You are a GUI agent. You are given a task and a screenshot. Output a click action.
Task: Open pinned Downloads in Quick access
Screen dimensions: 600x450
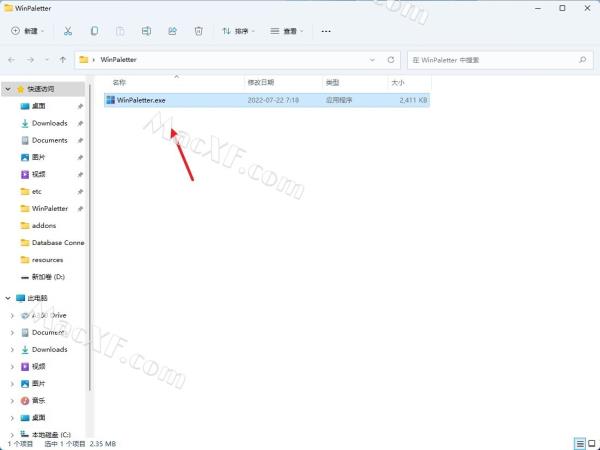50,123
